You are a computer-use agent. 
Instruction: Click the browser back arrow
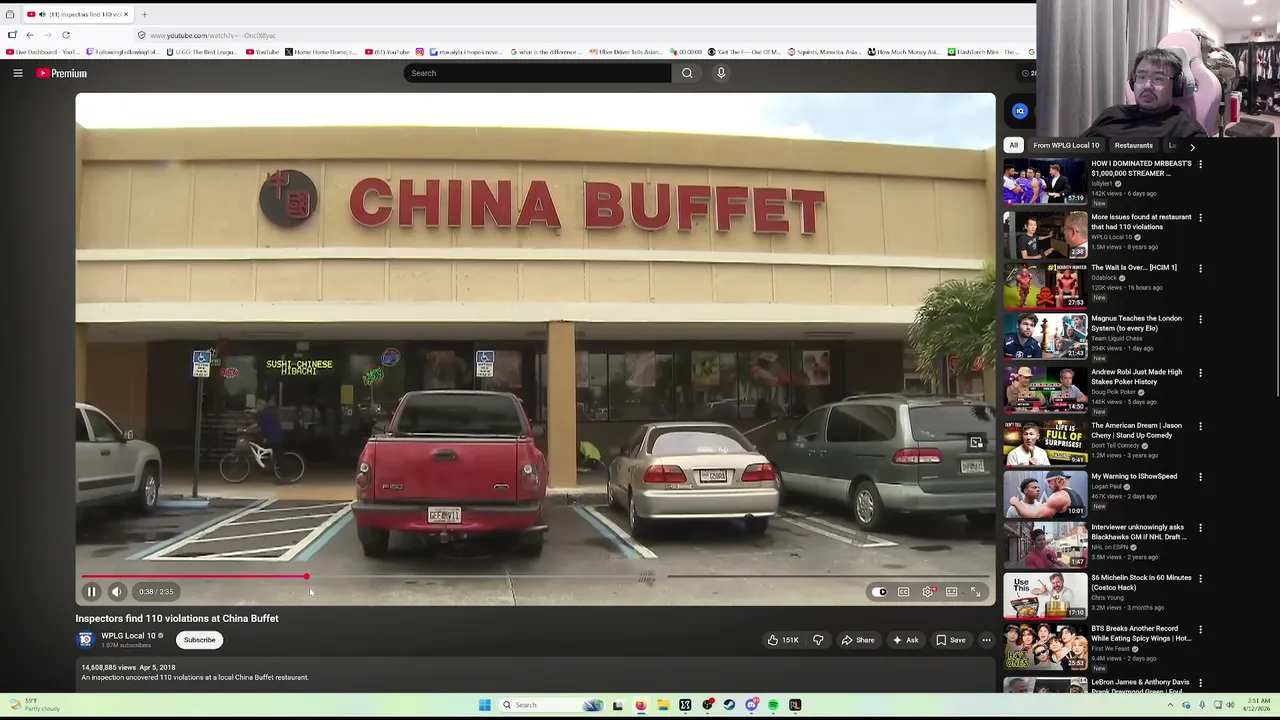click(x=29, y=35)
